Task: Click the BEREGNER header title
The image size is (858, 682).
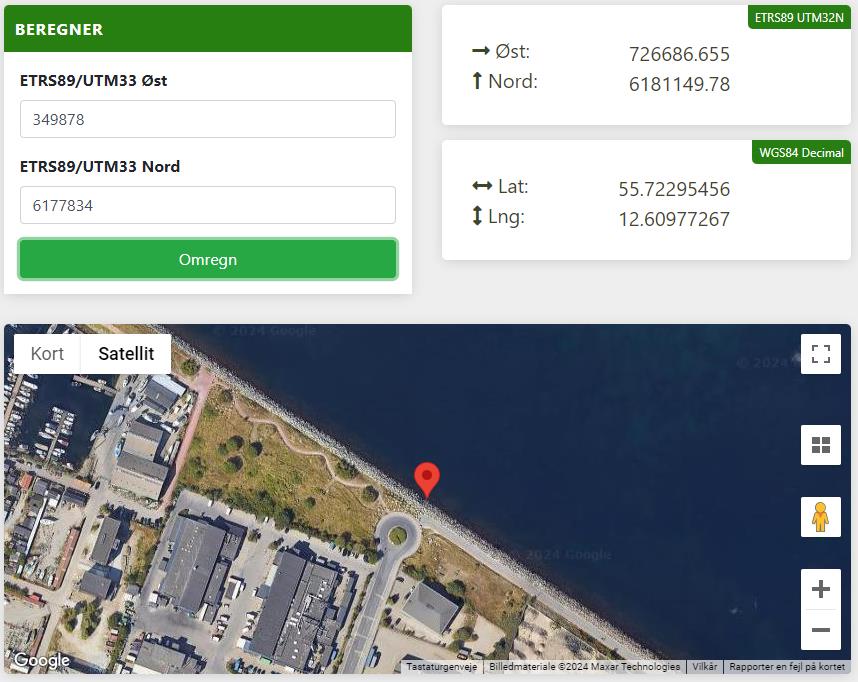Action: (x=59, y=30)
